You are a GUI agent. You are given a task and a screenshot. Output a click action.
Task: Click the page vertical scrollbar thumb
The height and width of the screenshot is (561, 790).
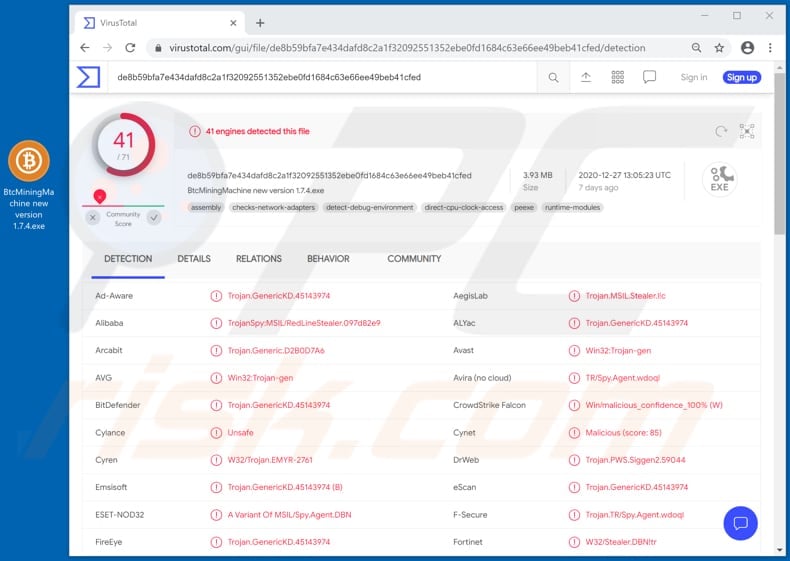click(x=779, y=154)
